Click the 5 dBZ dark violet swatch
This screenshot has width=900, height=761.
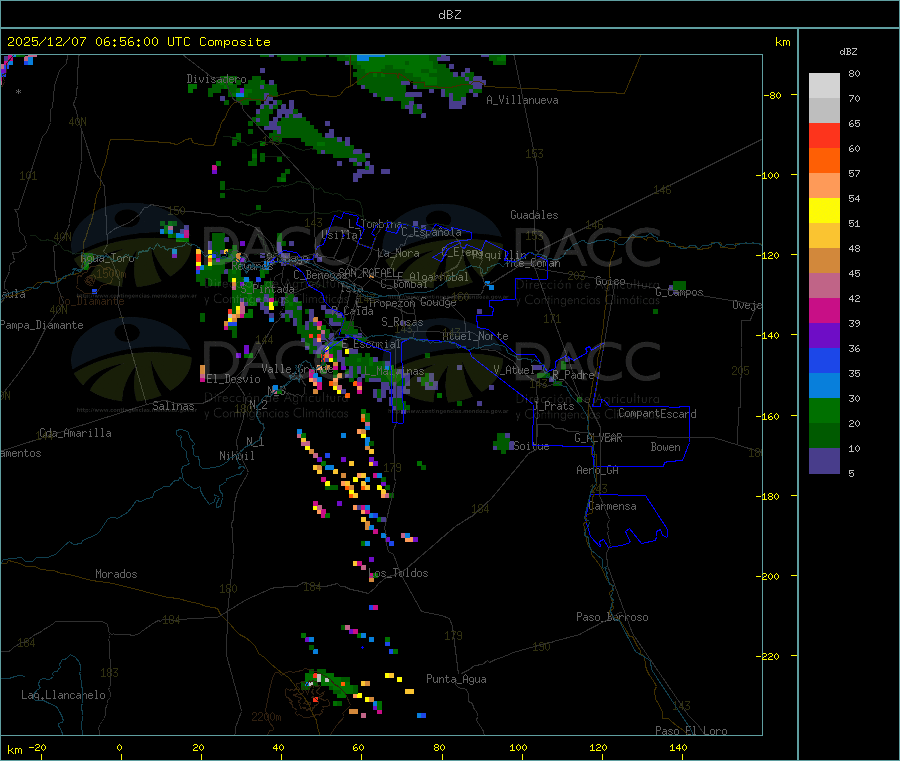pyautogui.click(x=824, y=461)
